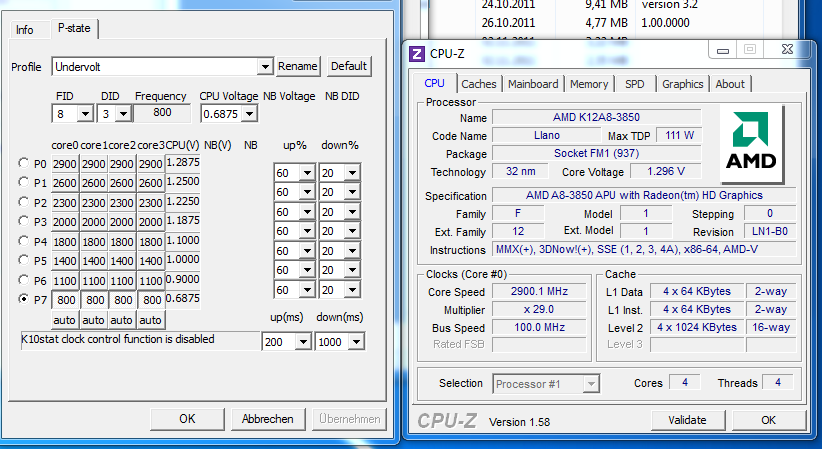Open the Mainboard tab in CPU-Z
This screenshot has height=449, width=822.
(533, 84)
